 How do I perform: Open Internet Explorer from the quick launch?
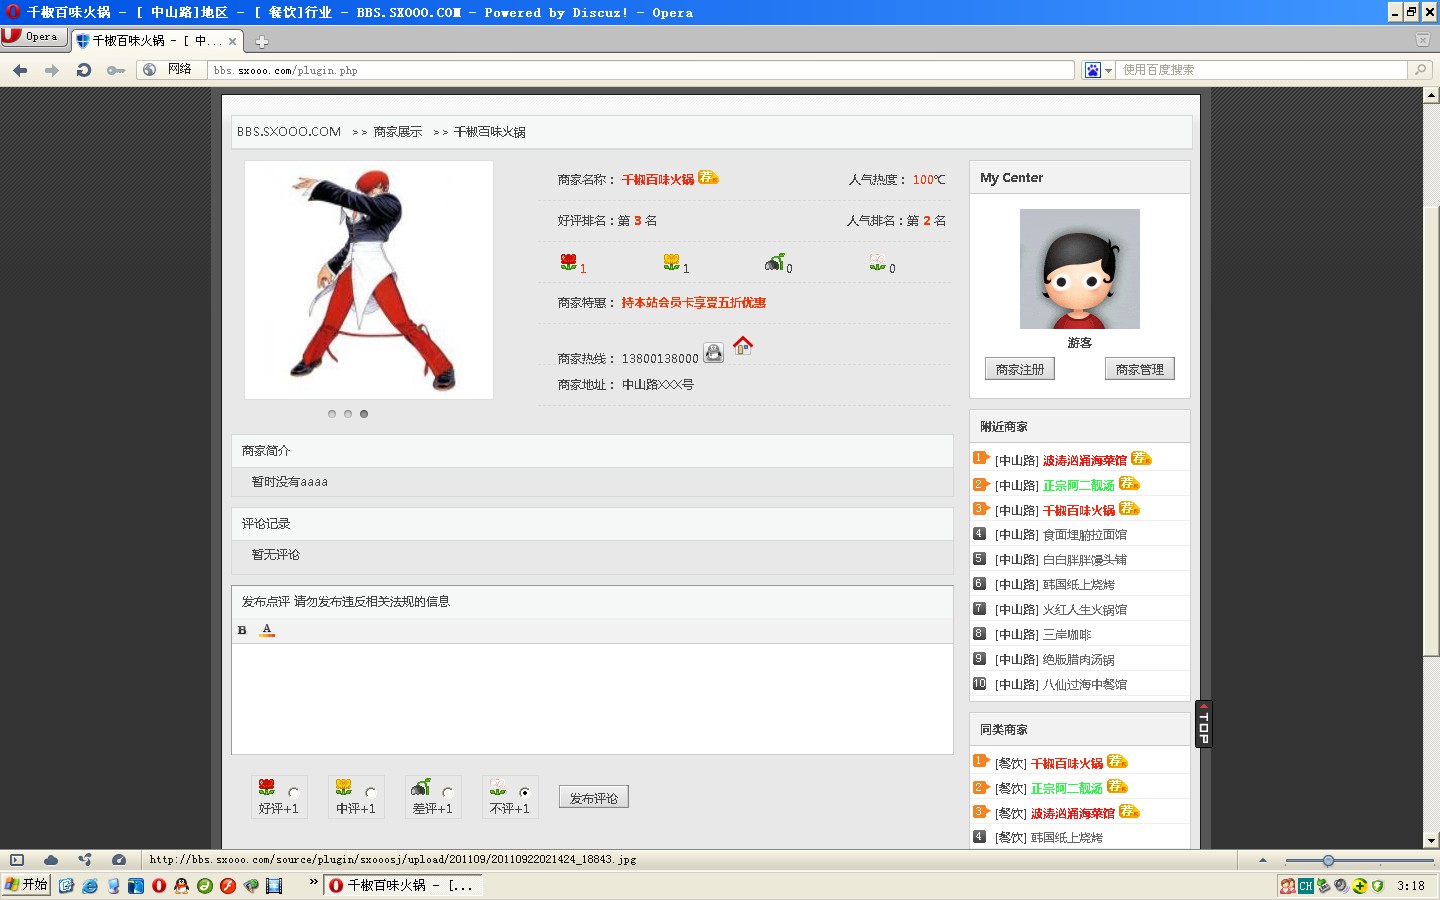point(90,886)
